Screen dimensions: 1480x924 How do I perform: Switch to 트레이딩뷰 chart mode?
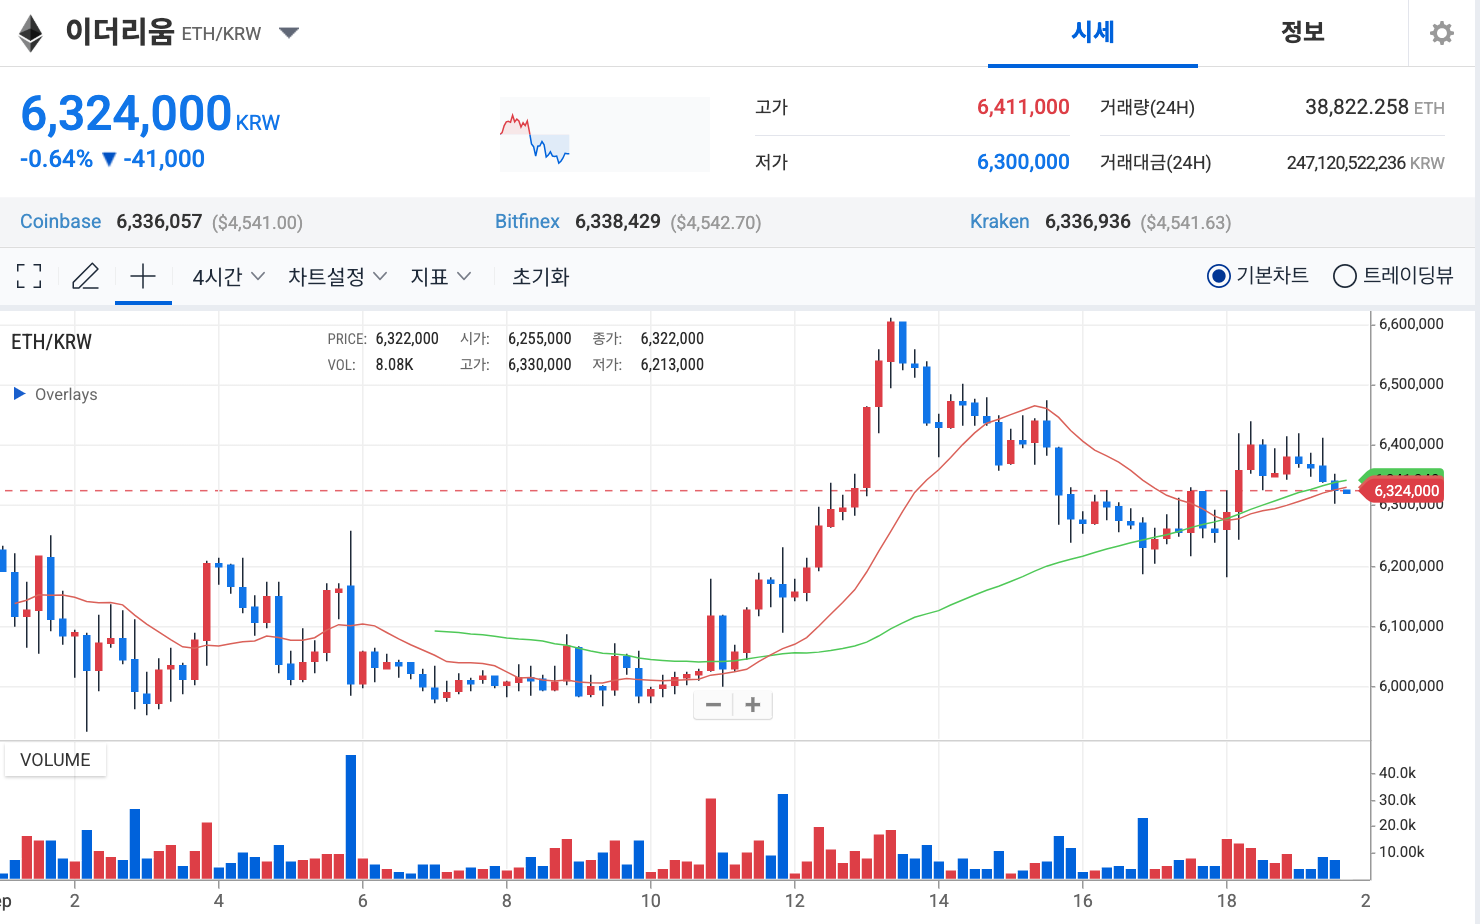point(1345,276)
